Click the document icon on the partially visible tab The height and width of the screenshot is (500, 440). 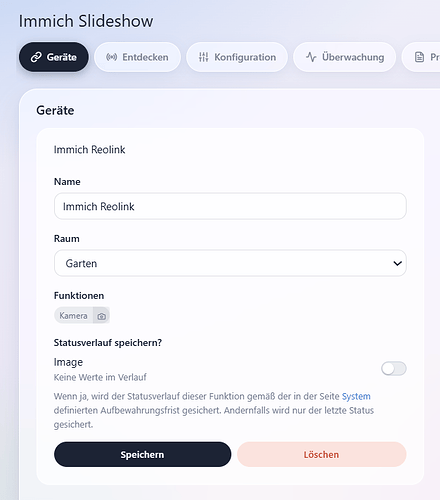tap(419, 57)
